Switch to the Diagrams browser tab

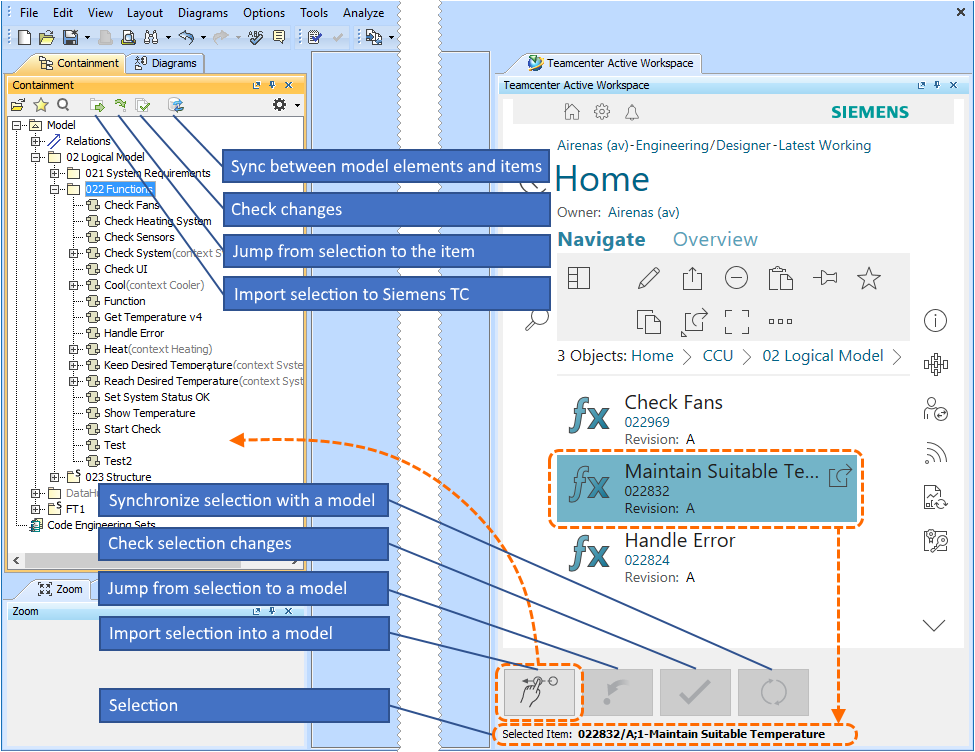tap(166, 63)
